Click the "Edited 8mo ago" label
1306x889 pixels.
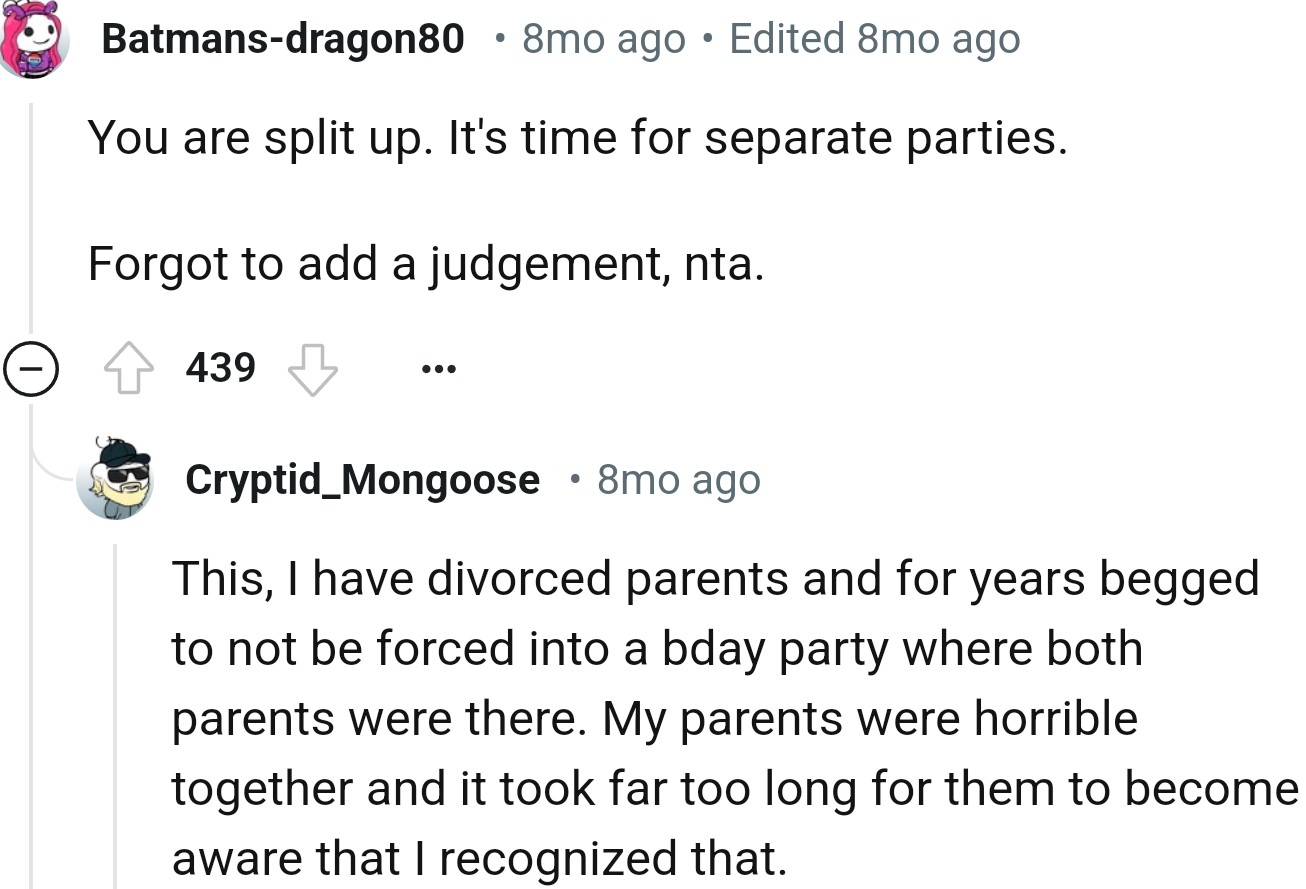pyautogui.click(x=875, y=39)
